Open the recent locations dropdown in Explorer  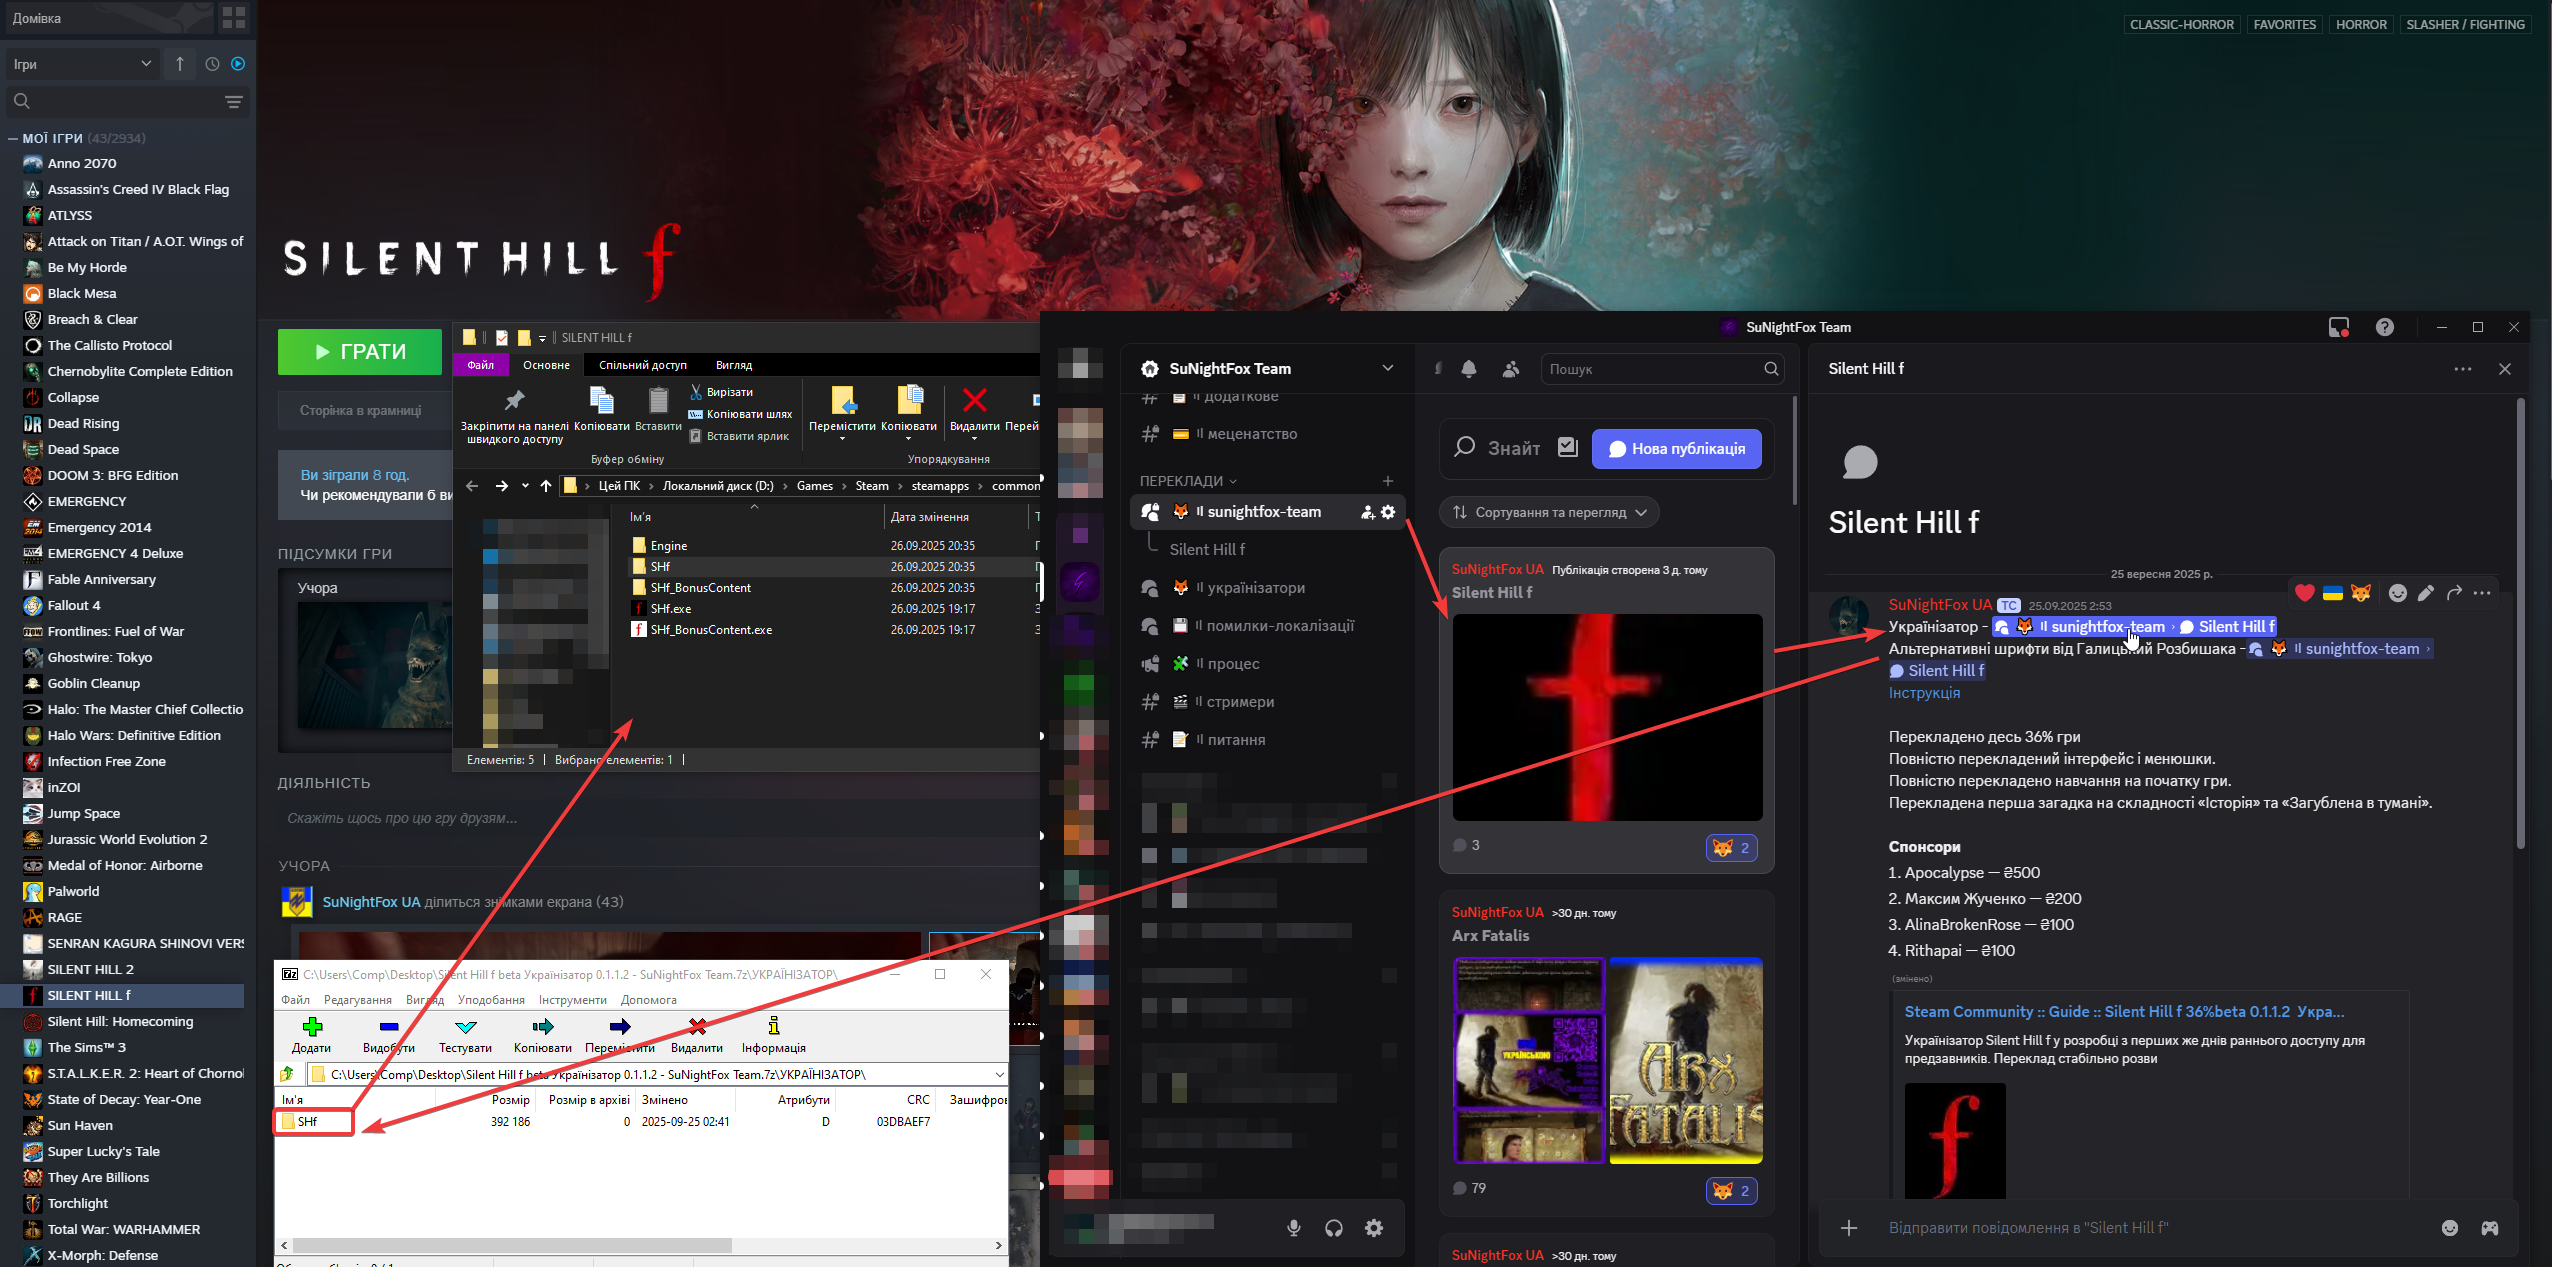(x=525, y=486)
